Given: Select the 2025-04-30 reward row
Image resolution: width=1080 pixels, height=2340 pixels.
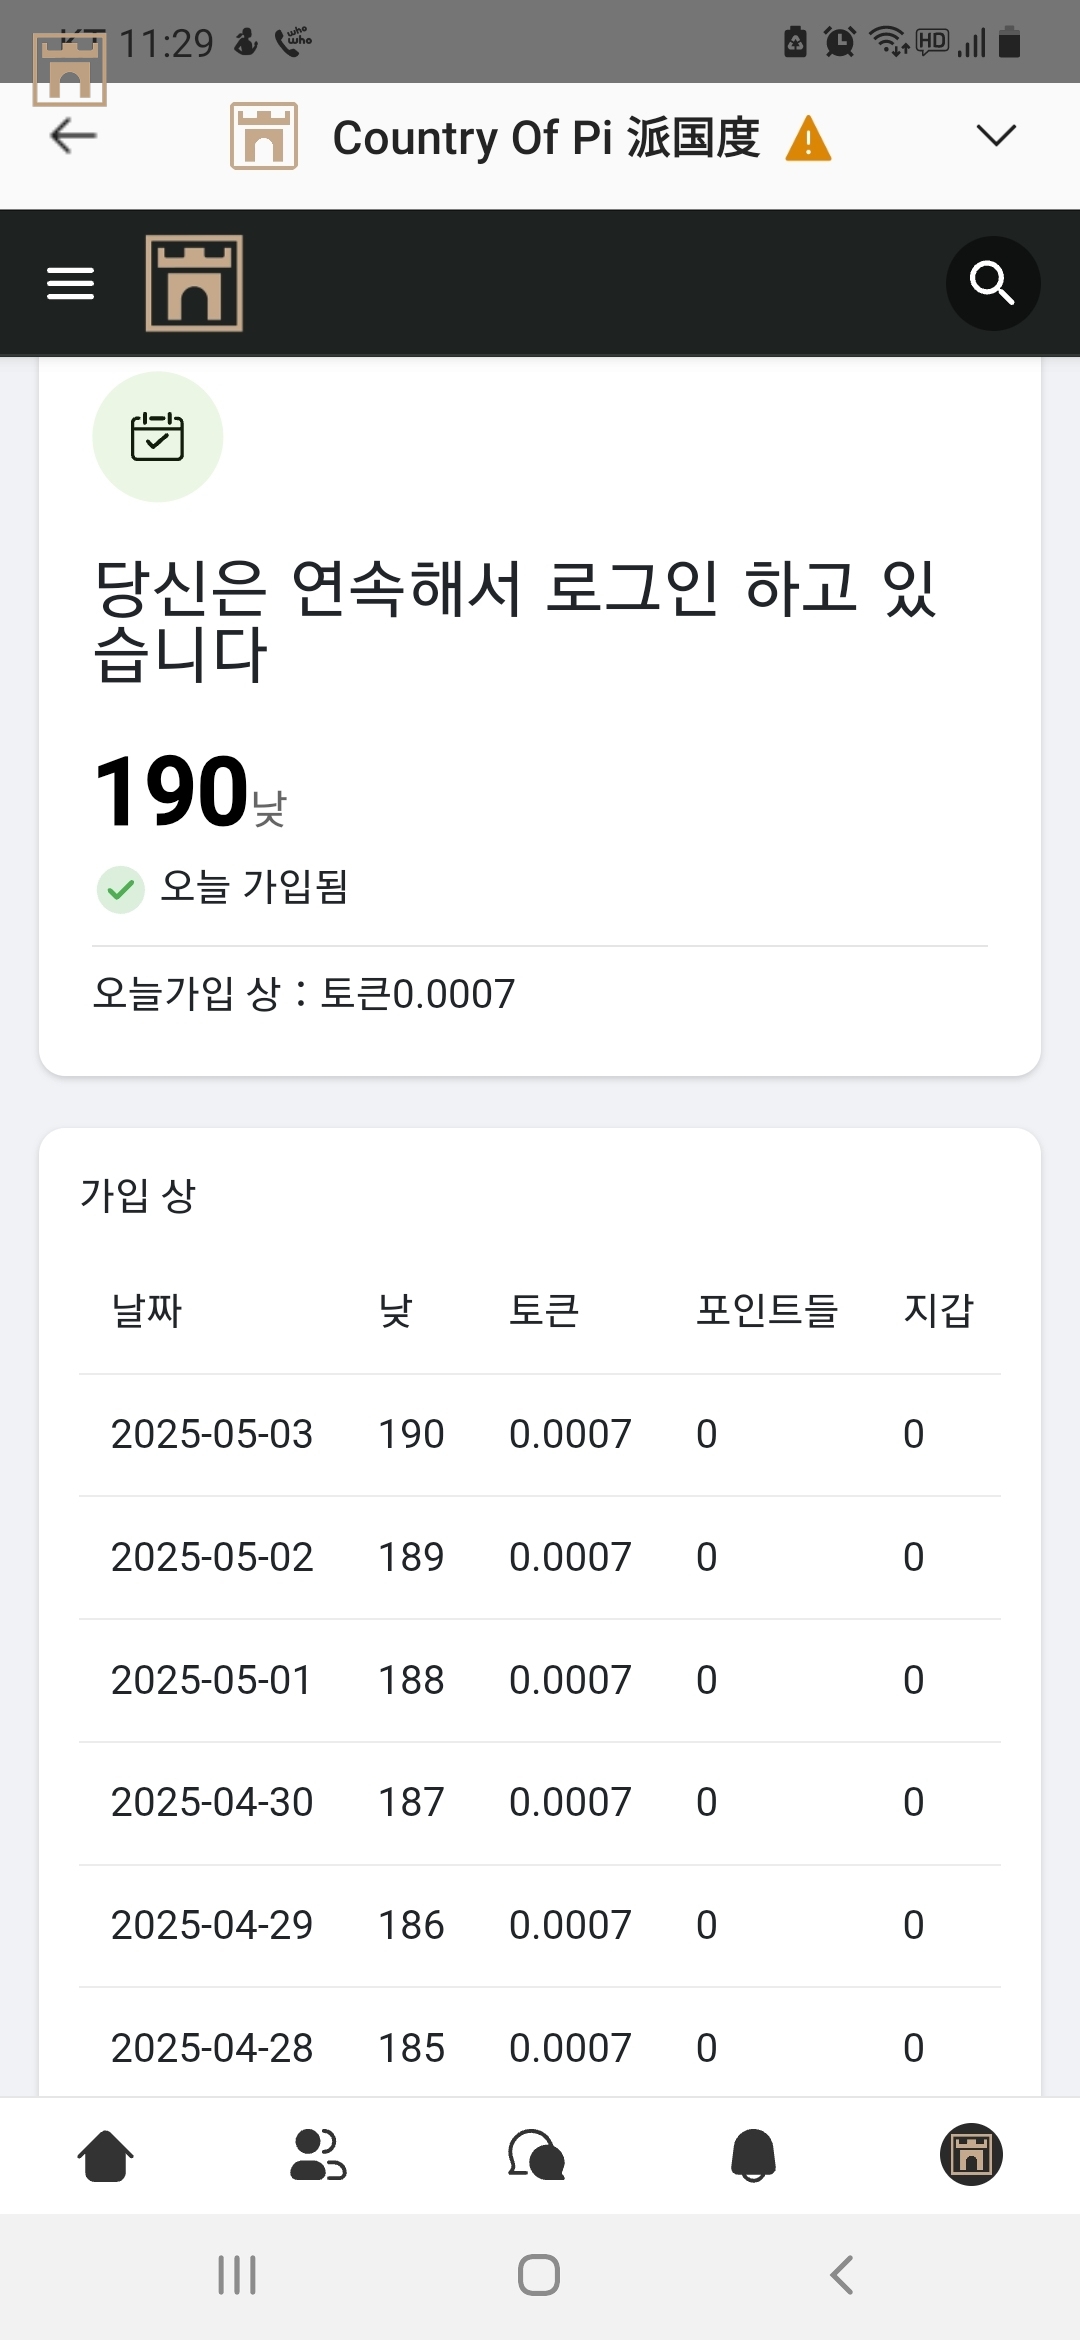Looking at the screenshot, I should tap(540, 1803).
